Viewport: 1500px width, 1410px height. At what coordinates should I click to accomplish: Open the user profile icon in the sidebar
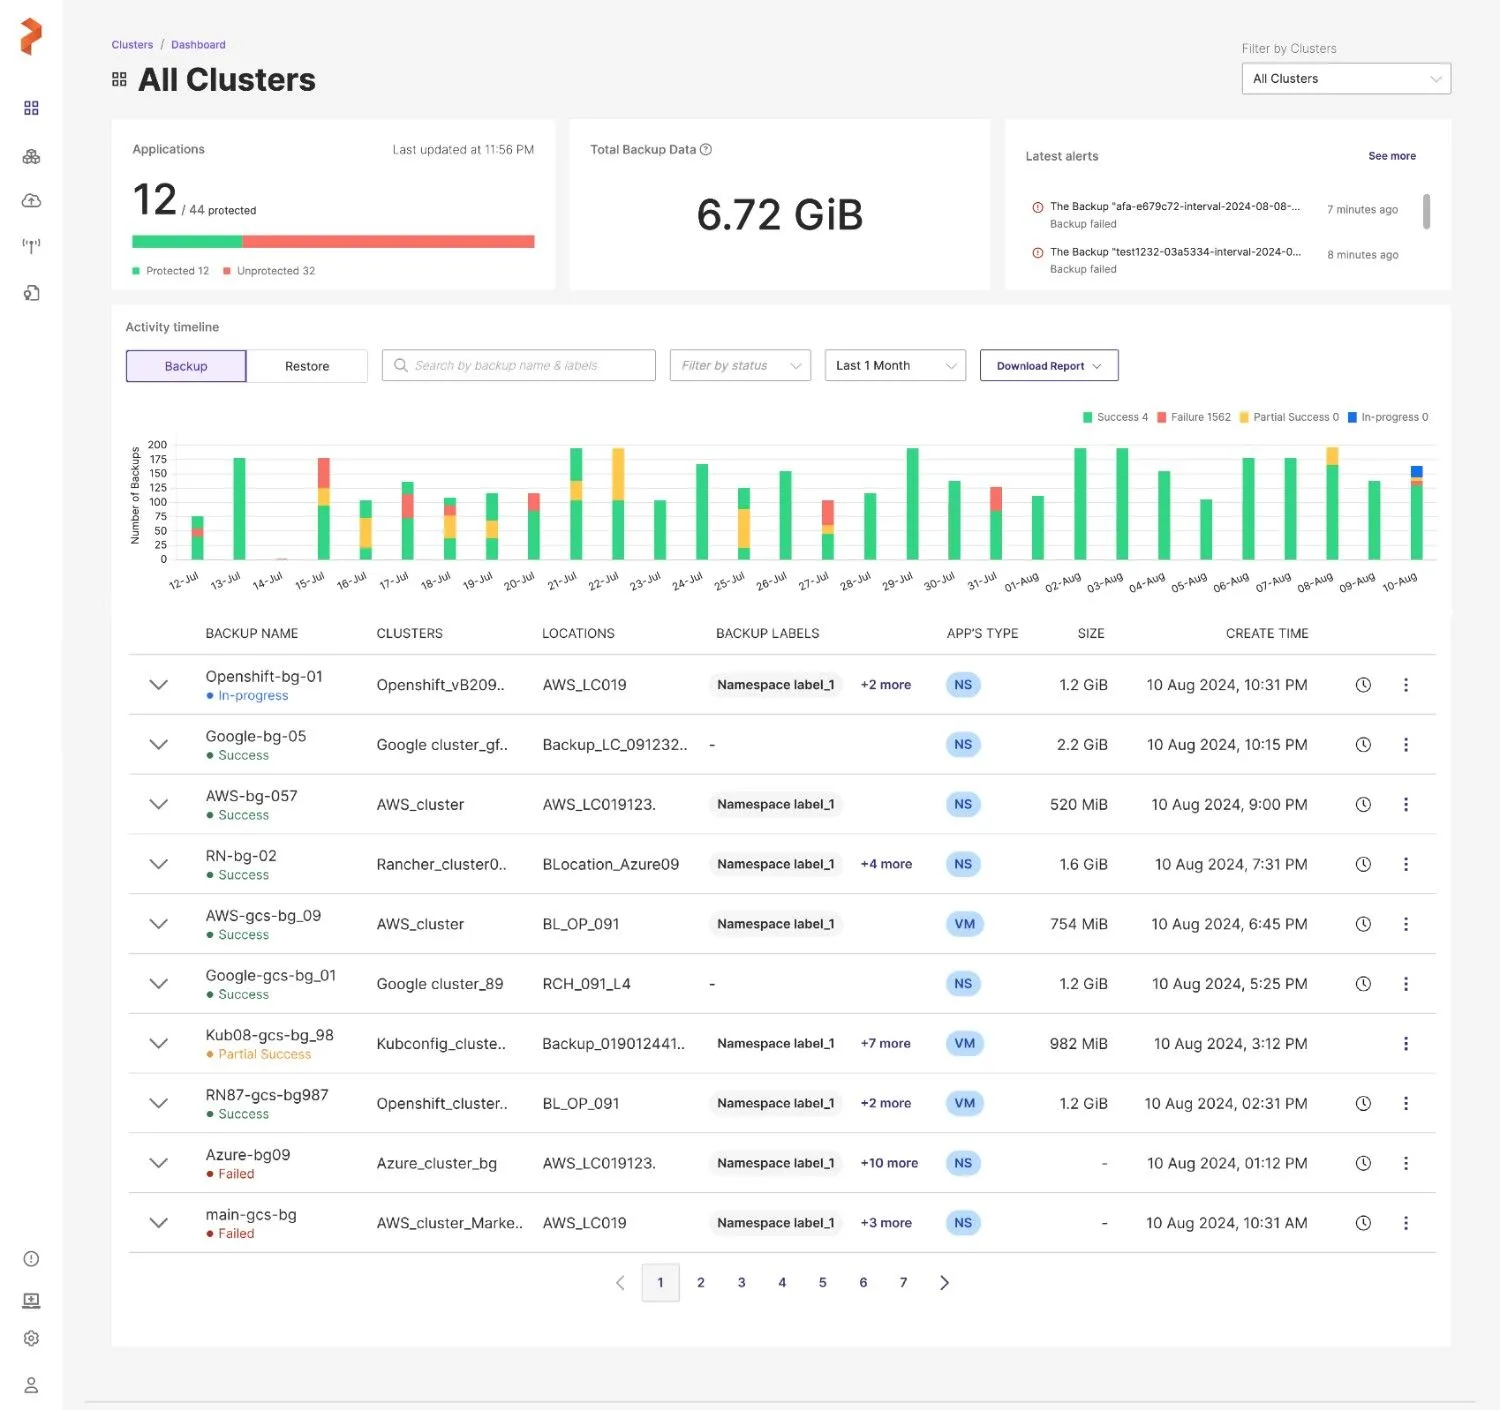pyautogui.click(x=31, y=1385)
